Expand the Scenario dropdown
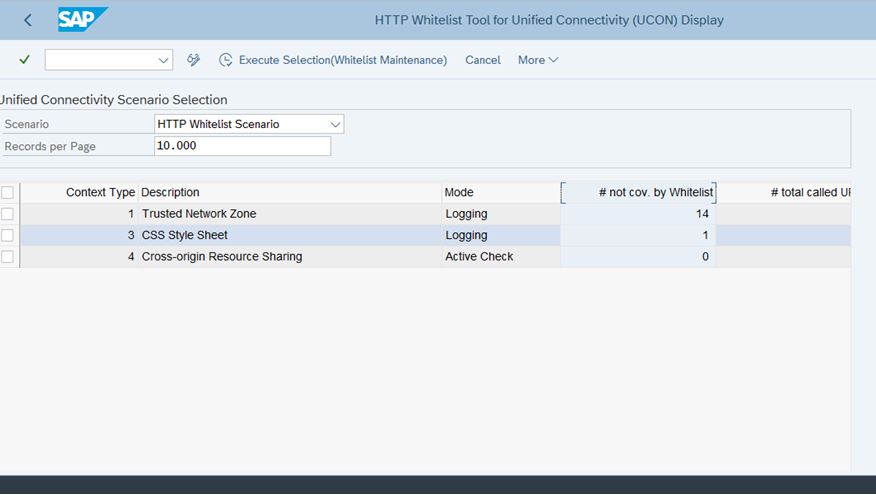 tap(335, 124)
